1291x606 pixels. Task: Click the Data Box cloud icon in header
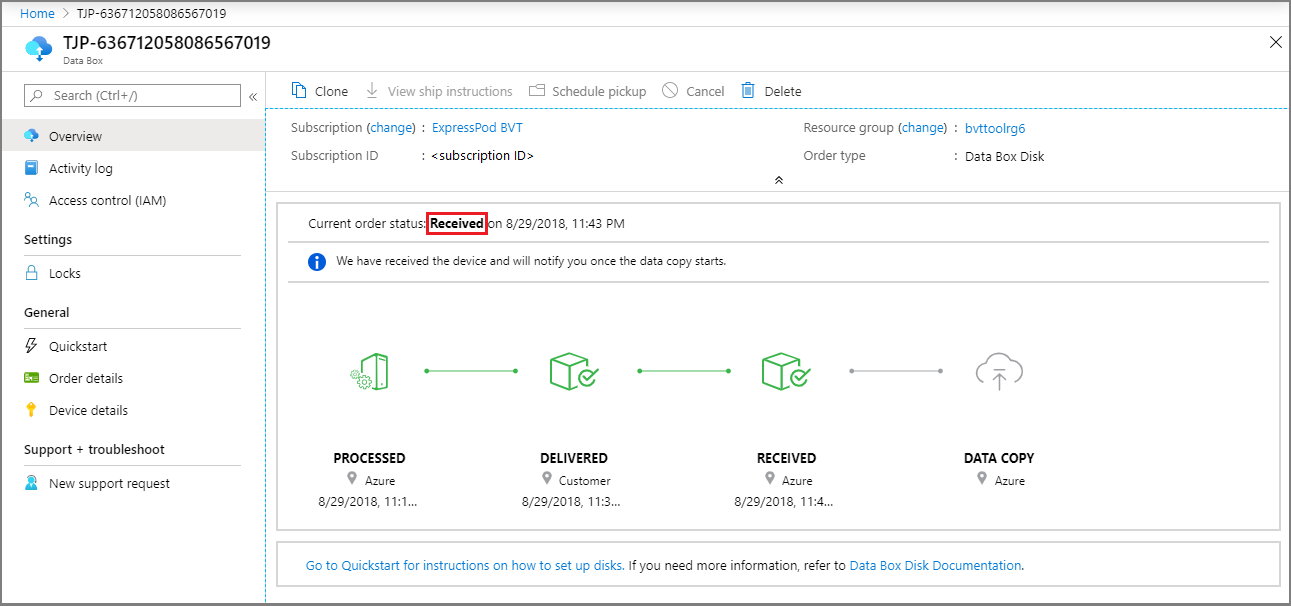[39, 48]
